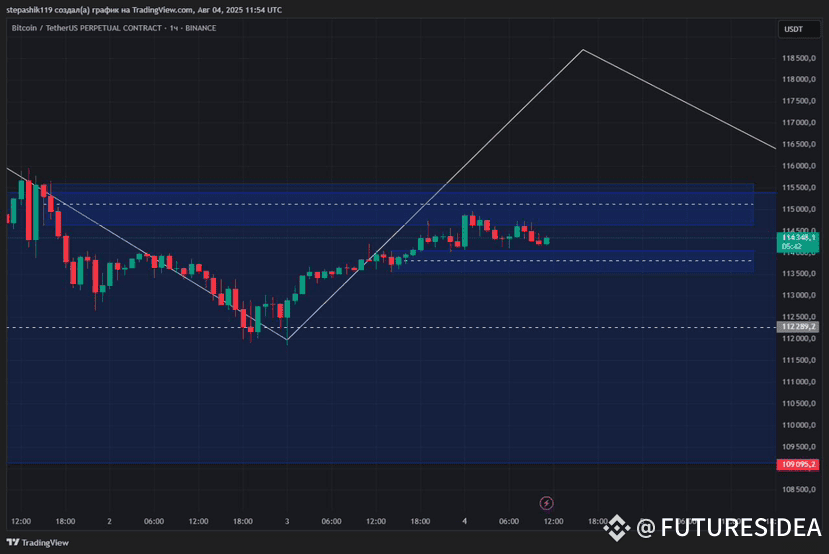Click date label '2' on time axis
Screen dimensions: 829x554
point(109,521)
